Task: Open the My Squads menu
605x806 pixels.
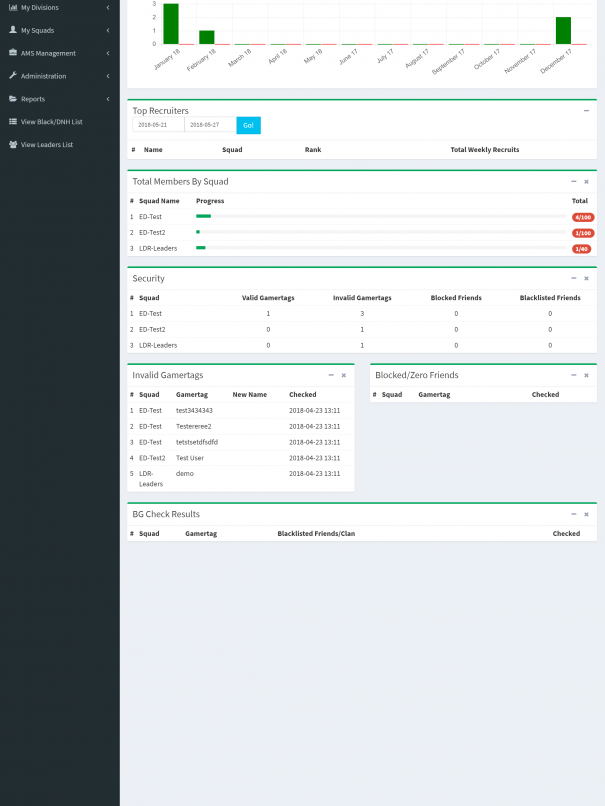Action: coord(37,30)
